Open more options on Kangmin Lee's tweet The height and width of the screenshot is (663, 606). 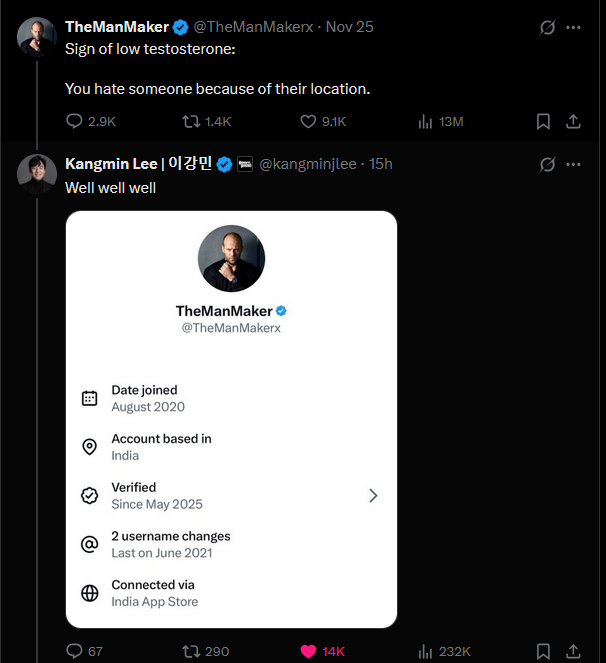(x=573, y=164)
